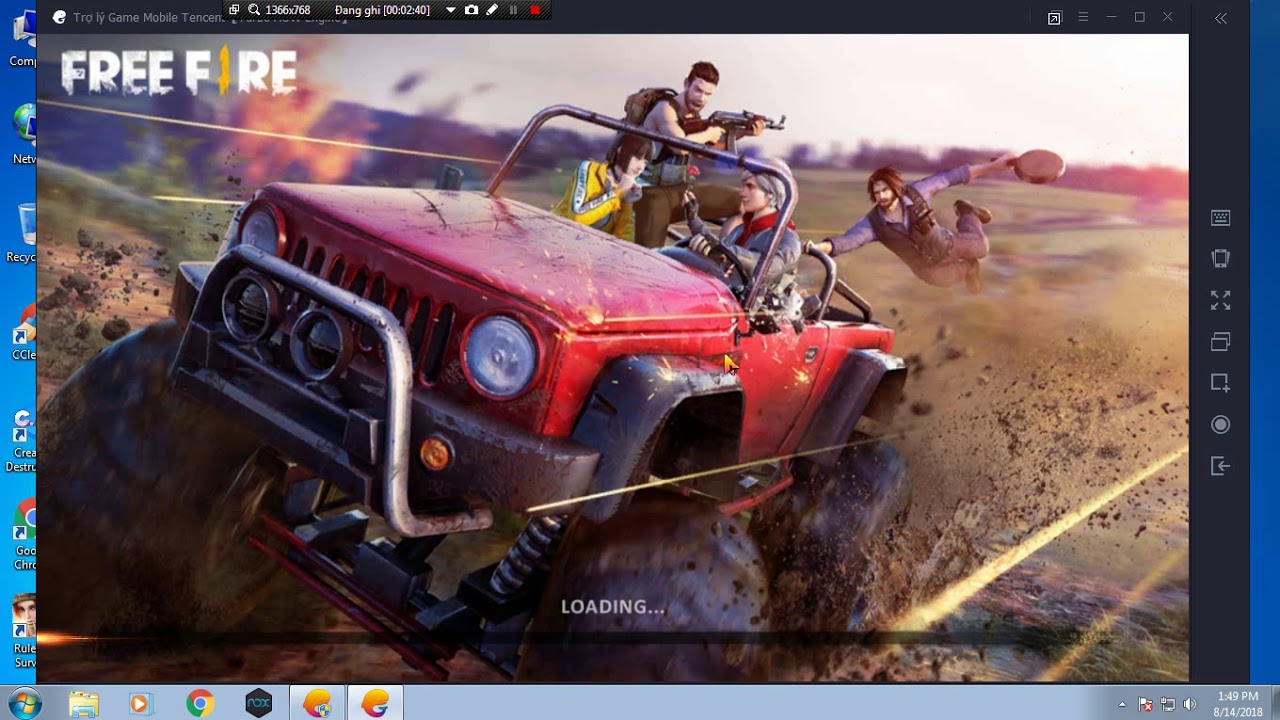
Task: Open the volume control tray icon
Action: (1189, 704)
